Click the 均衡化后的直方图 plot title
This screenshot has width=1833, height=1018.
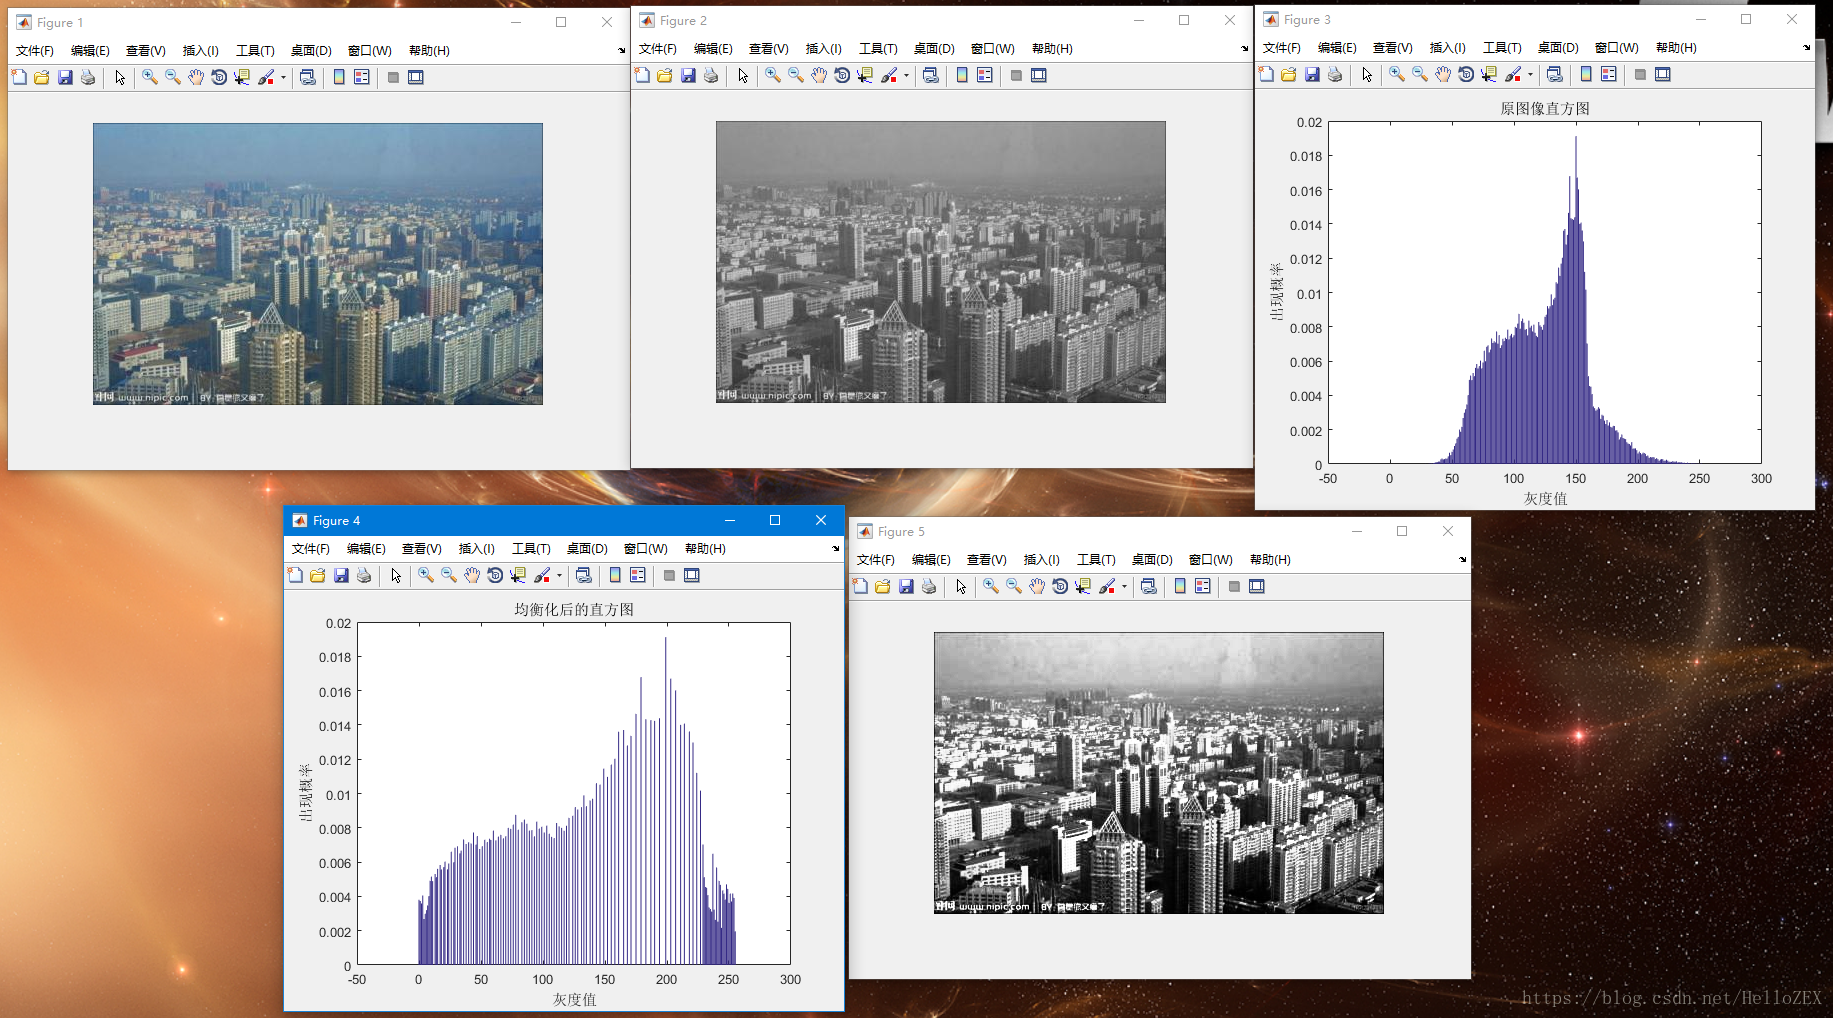[574, 610]
